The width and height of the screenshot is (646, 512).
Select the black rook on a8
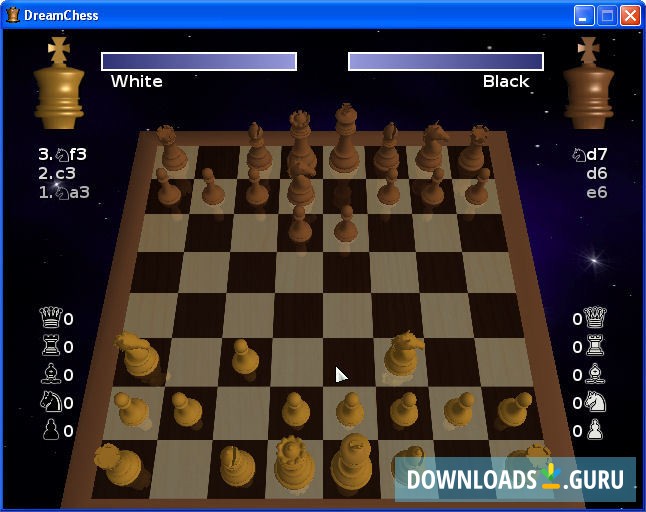pyautogui.click(x=171, y=147)
